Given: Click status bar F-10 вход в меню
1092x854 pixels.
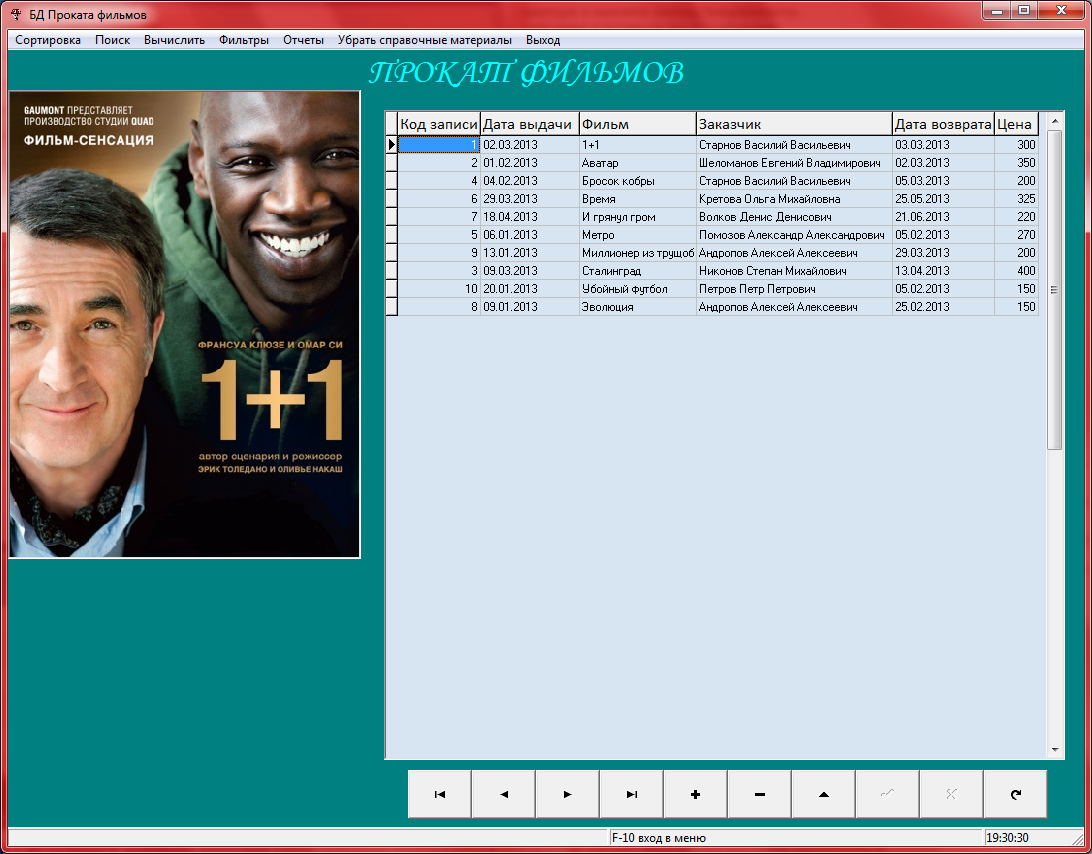Looking at the screenshot, I should 795,837.
